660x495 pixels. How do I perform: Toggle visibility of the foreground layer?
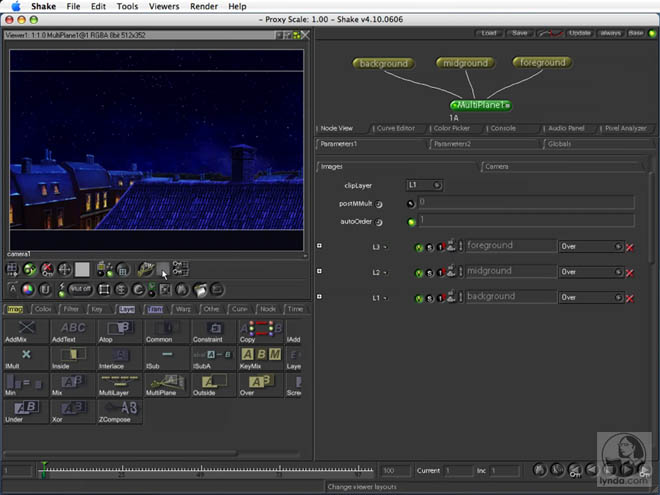coord(419,248)
